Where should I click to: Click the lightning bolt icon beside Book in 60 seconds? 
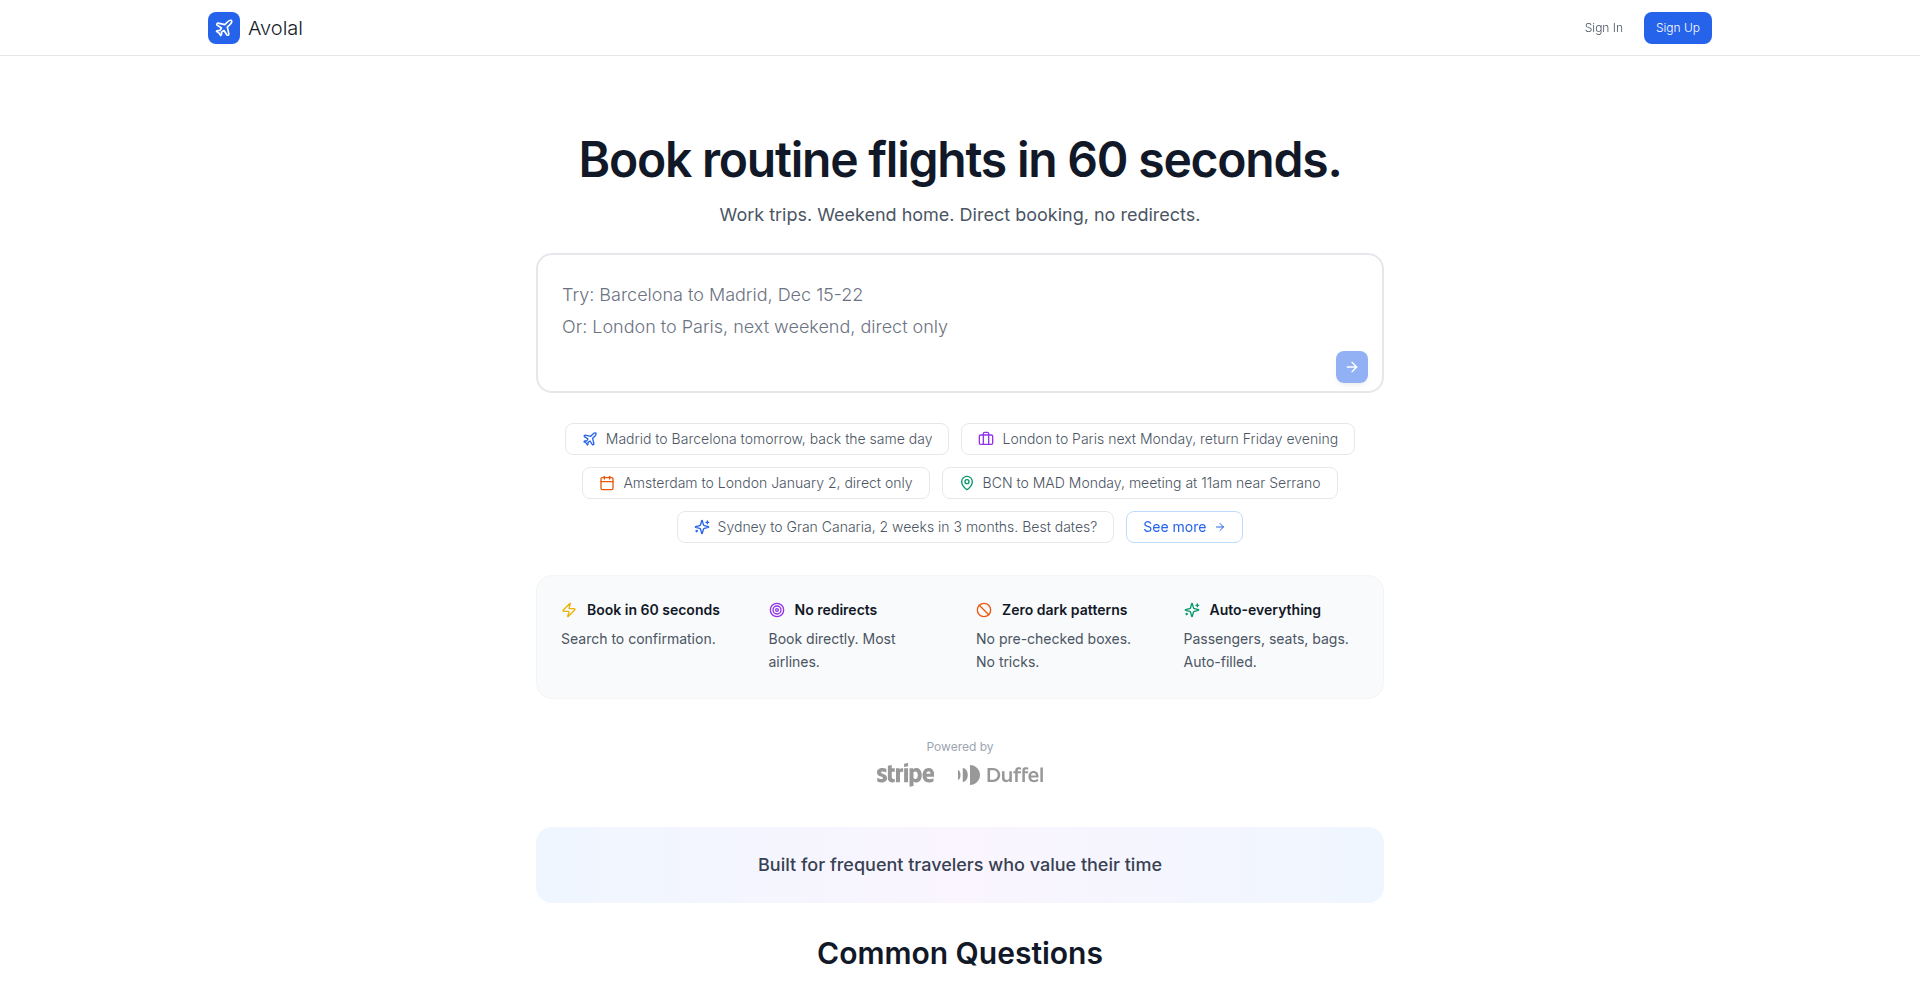[569, 610]
